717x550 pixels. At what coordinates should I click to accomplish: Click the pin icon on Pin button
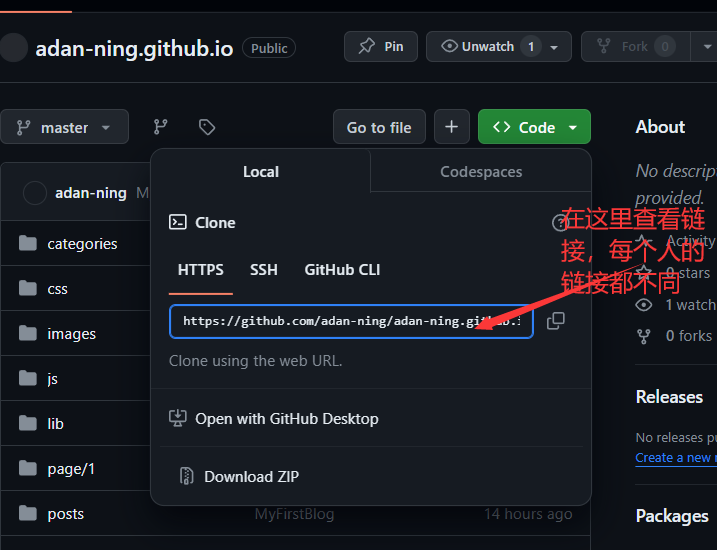pos(366,46)
